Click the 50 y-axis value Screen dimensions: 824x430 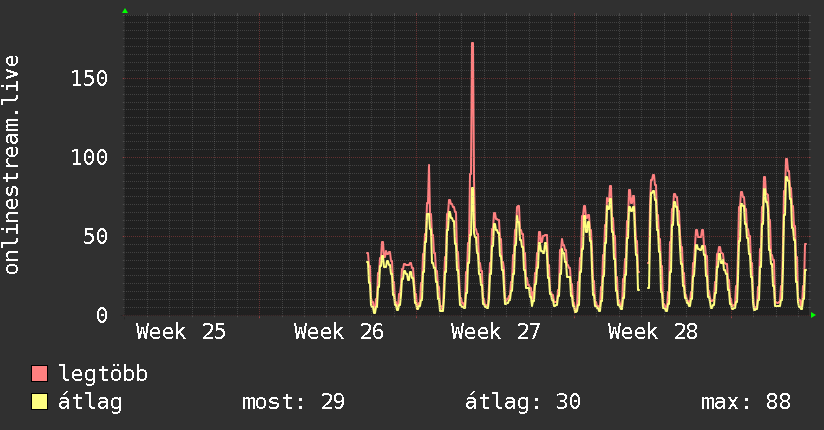pos(96,237)
